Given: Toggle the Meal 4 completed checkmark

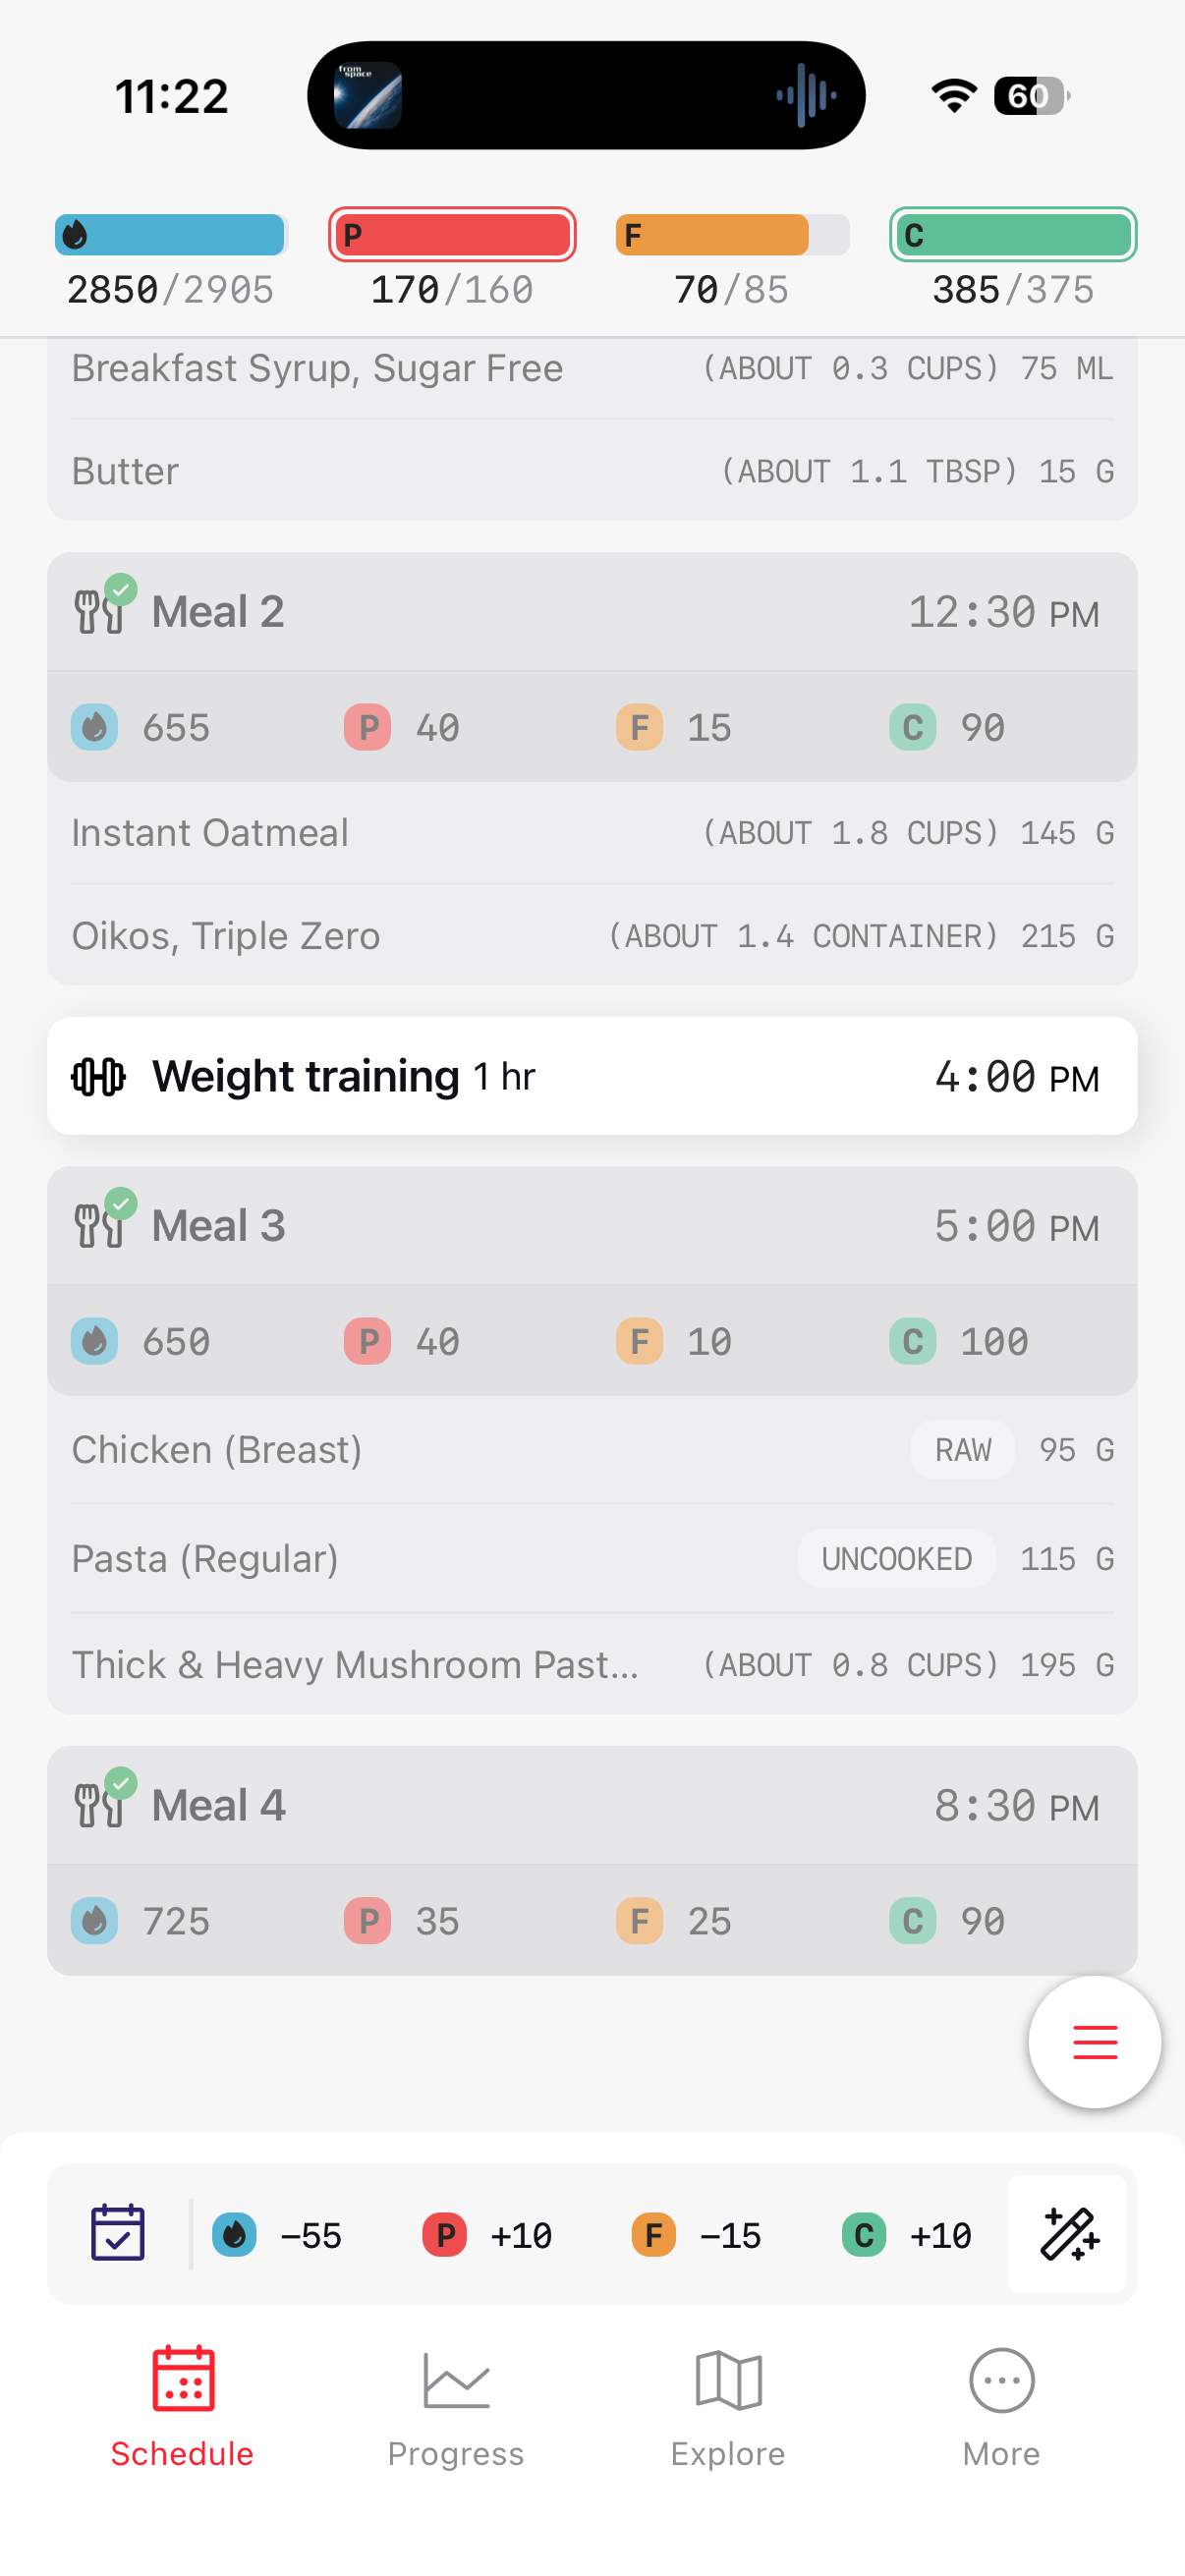Looking at the screenshot, I should (x=121, y=1784).
